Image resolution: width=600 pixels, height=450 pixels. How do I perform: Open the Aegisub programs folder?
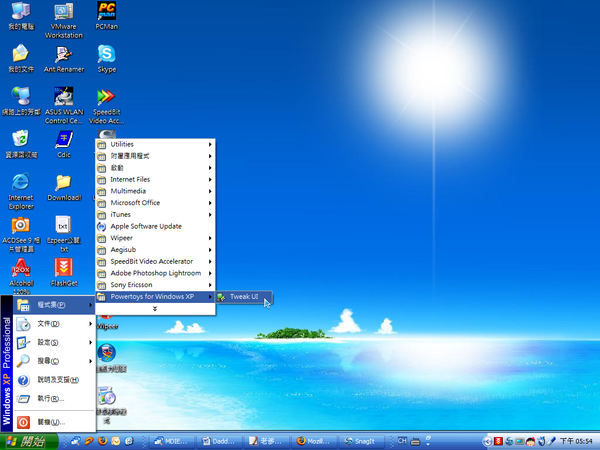click(x=155, y=250)
